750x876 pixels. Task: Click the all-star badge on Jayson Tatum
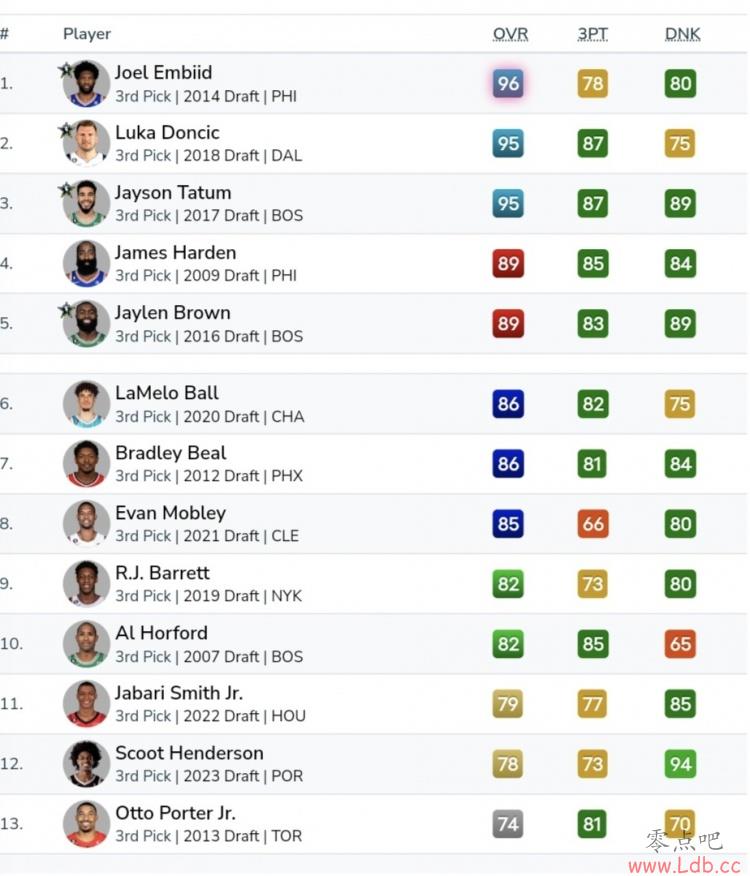tap(66, 189)
